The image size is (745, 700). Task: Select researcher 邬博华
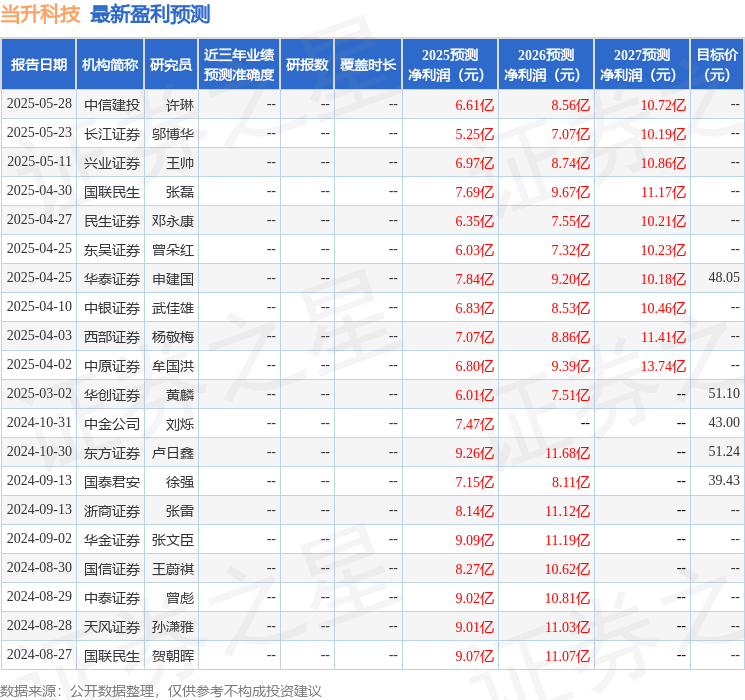[173, 134]
